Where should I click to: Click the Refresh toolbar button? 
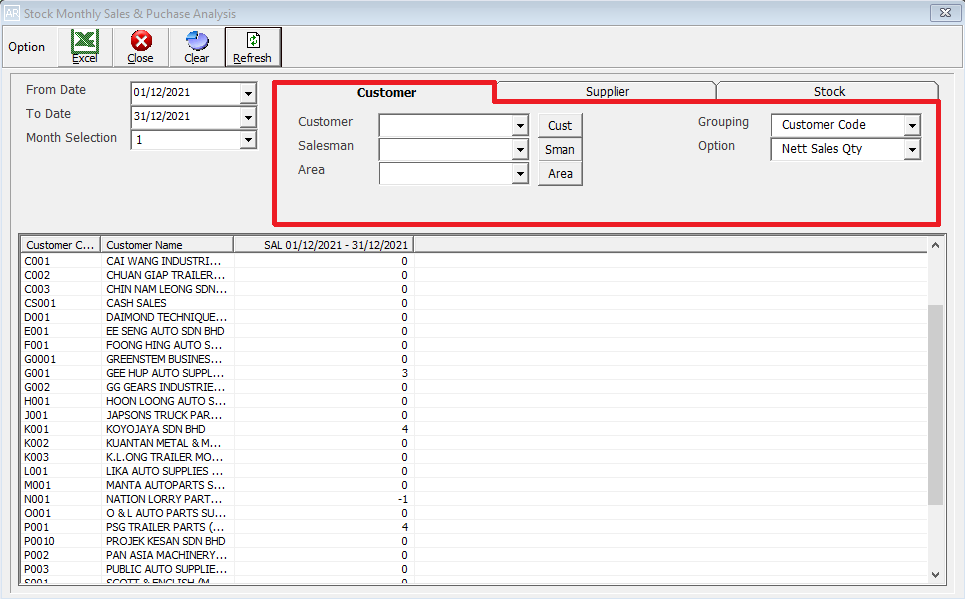pos(253,47)
